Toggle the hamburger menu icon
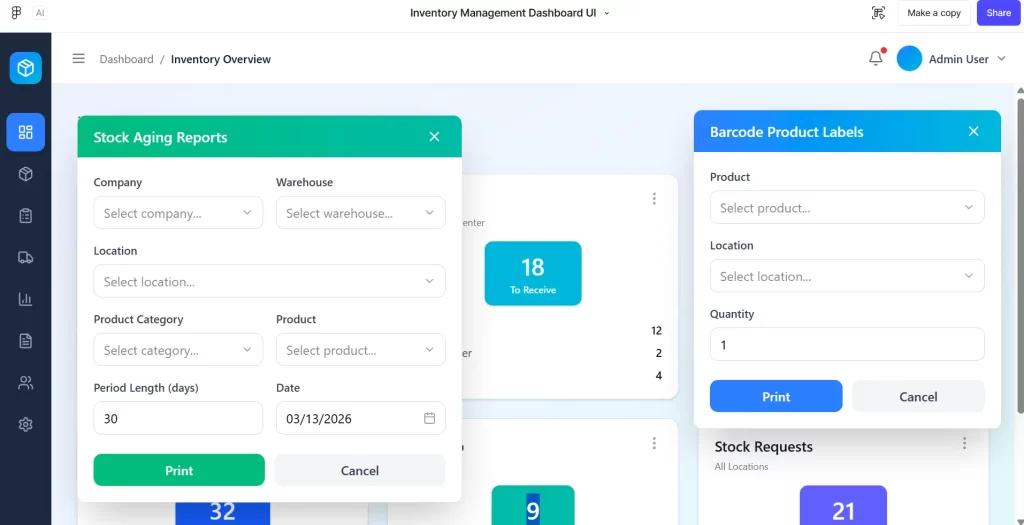The height and width of the screenshot is (525, 1024). coord(78,59)
